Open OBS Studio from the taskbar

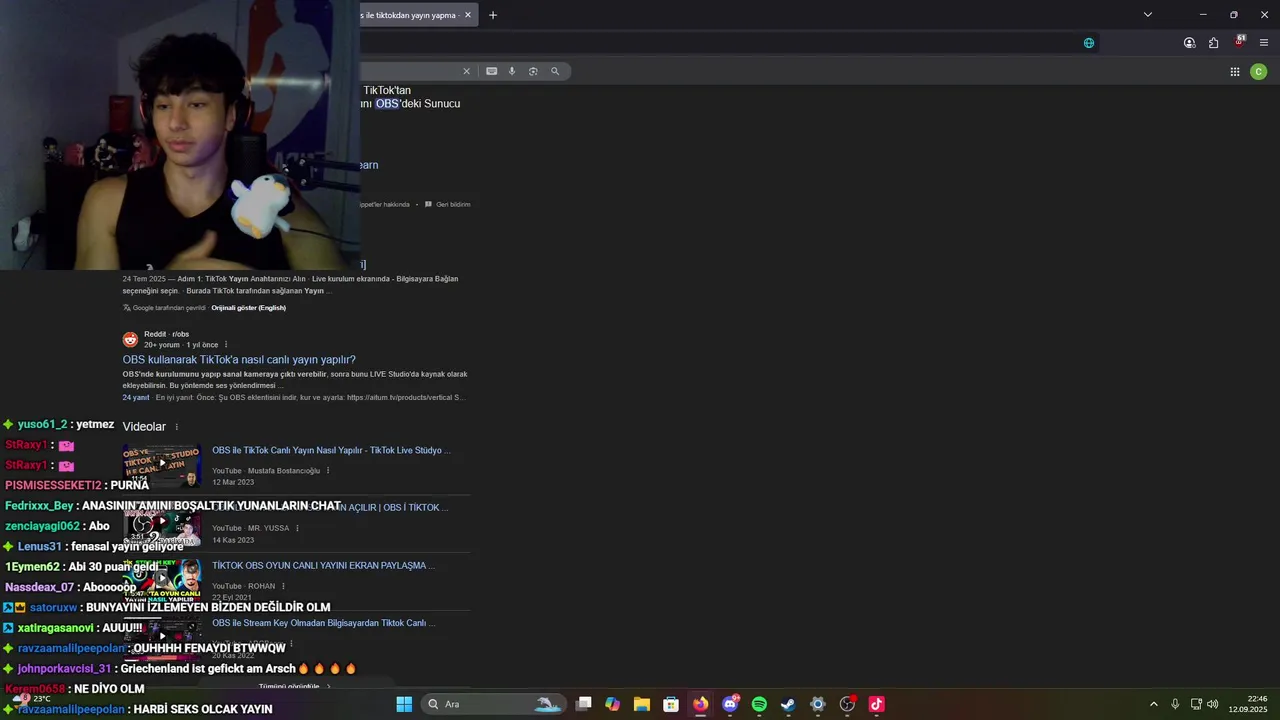[x=847, y=704]
